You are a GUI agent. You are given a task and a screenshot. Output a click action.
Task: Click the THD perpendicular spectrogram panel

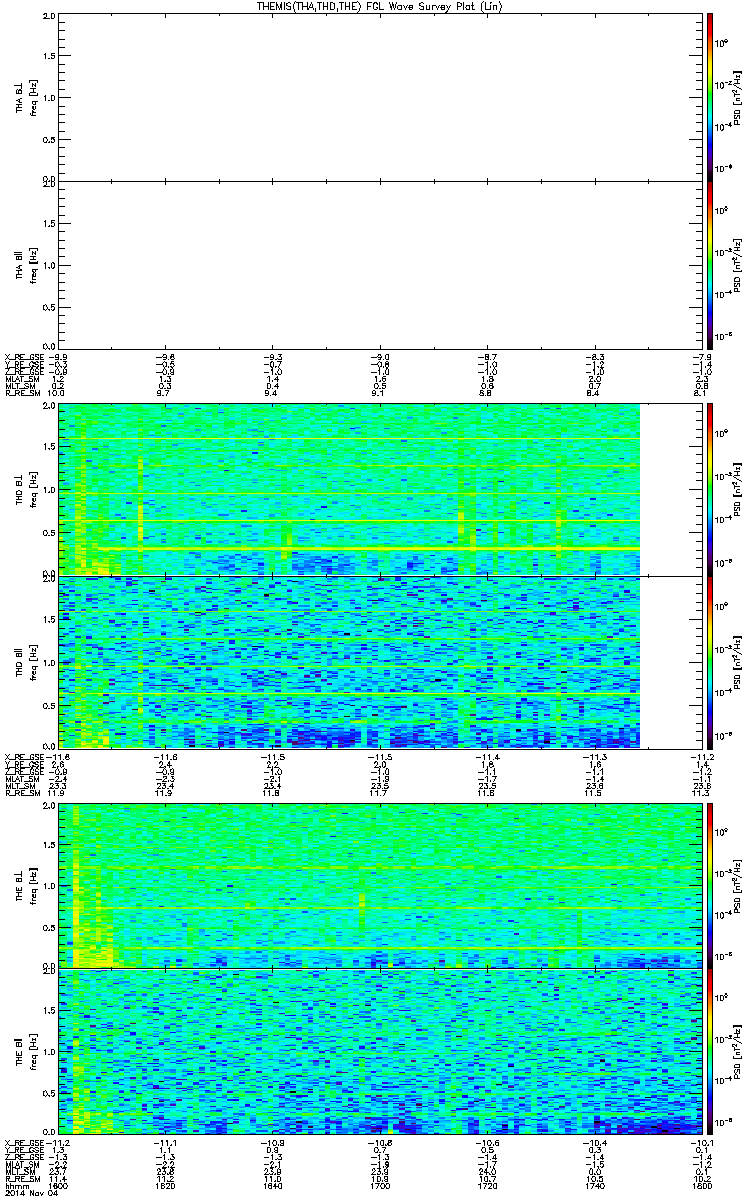coord(378,490)
